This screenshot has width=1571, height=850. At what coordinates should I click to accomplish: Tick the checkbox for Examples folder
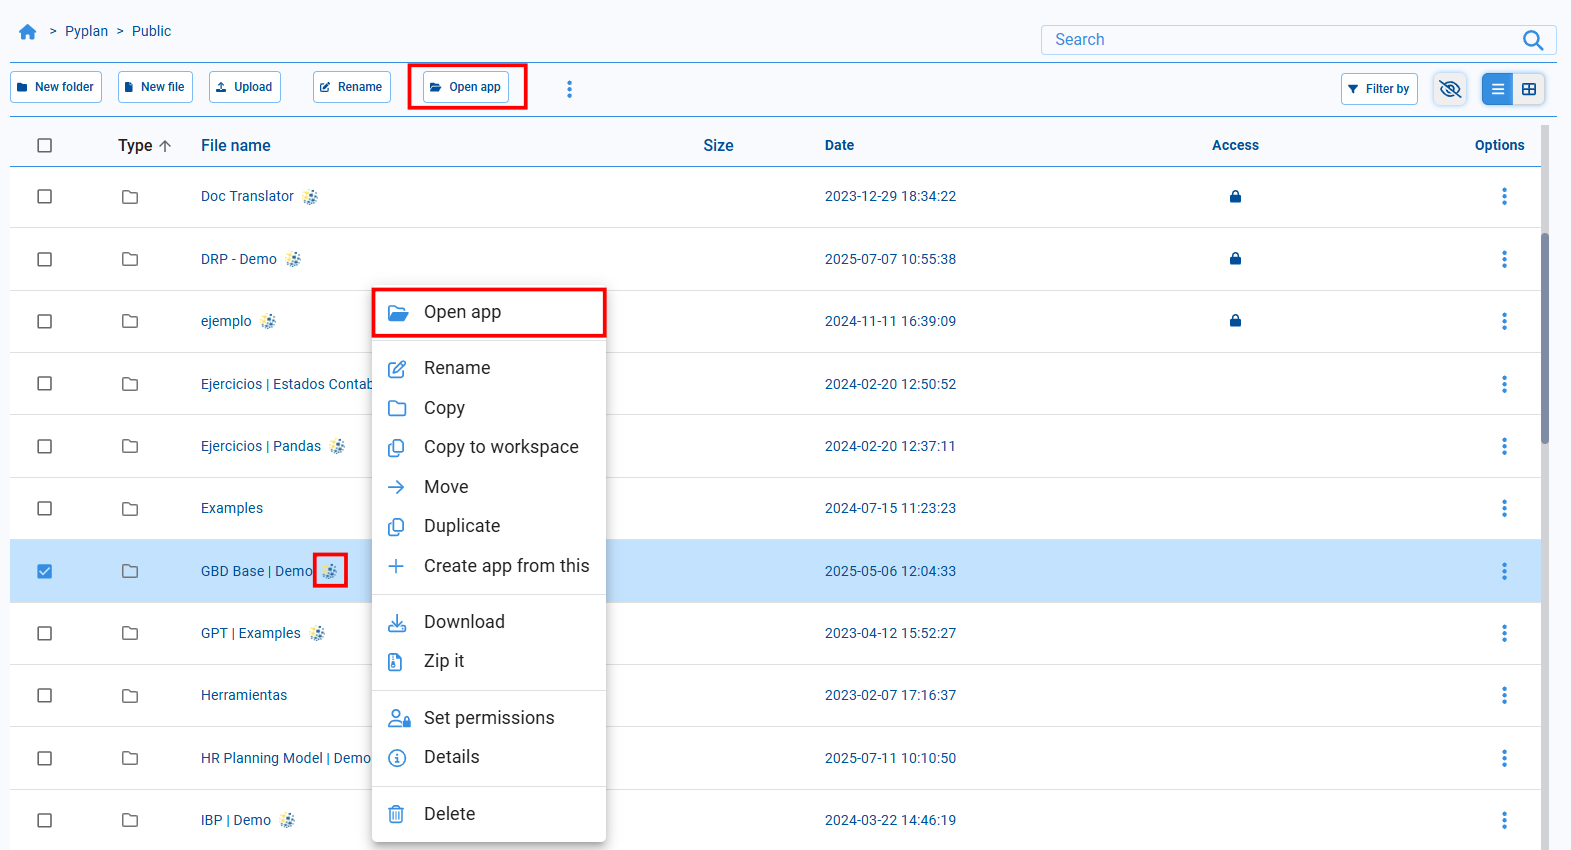point(45,509)
